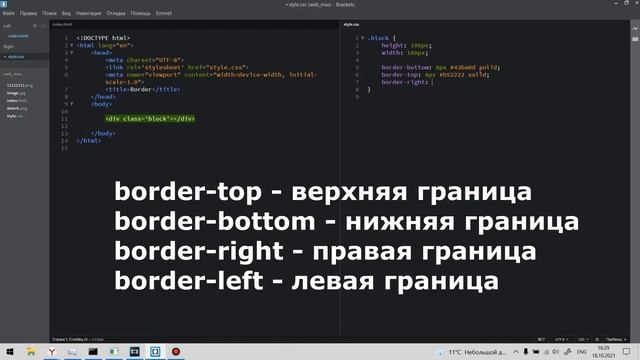Open the Отладка menu

pyautogui.click(x=116, y=13)
